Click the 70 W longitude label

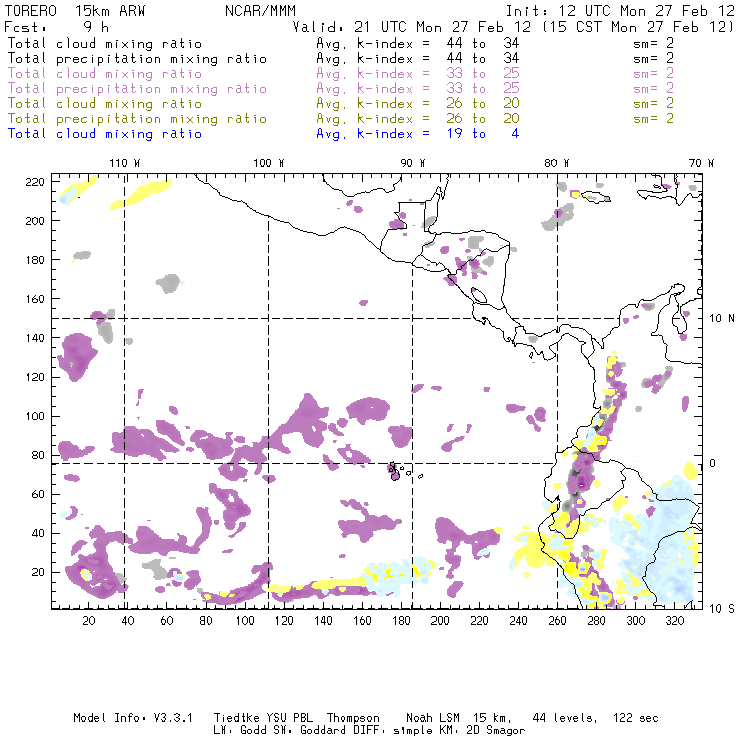point(703,162)
